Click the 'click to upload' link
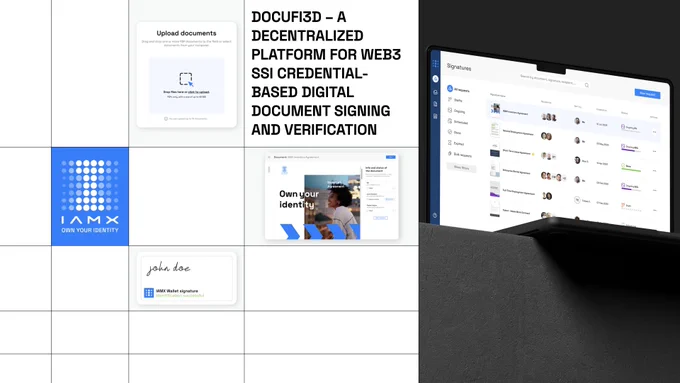This screenshot has width=680, height=383. 198,92
